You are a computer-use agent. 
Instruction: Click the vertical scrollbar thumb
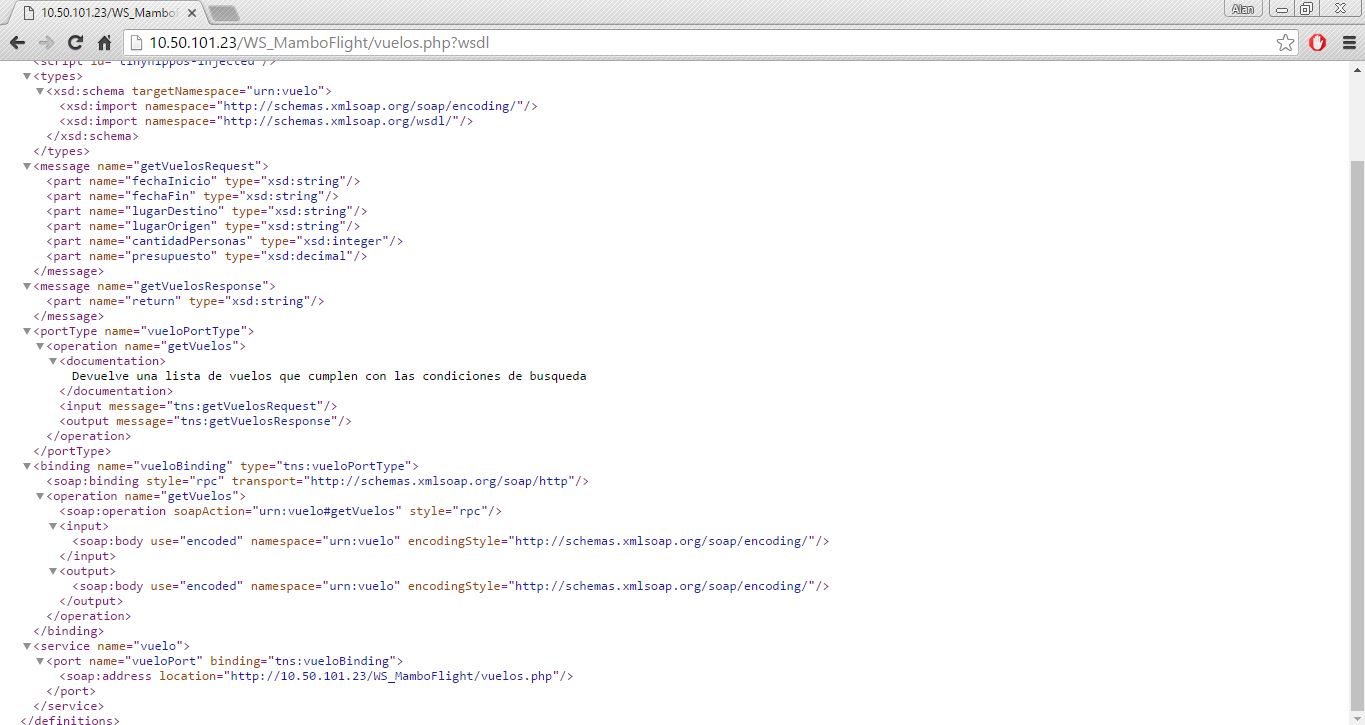click(1356, 440)
